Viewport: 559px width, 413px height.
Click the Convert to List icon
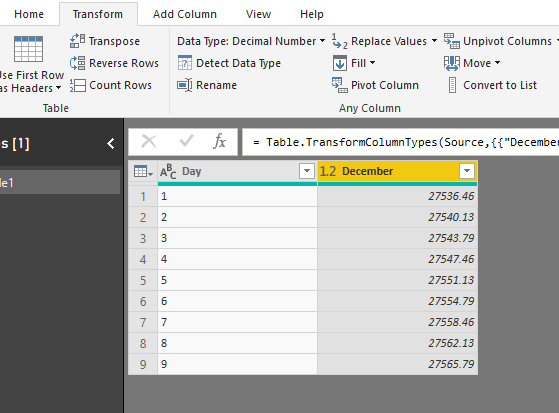452,85
